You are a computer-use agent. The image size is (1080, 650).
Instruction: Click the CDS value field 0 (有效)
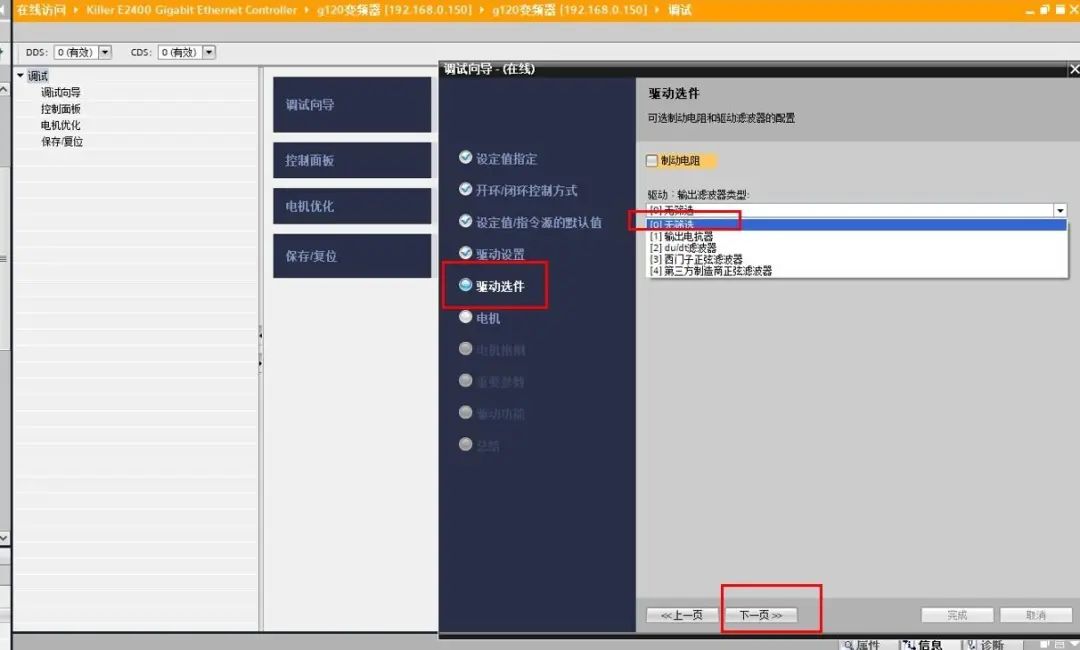[x=180, y=52]
